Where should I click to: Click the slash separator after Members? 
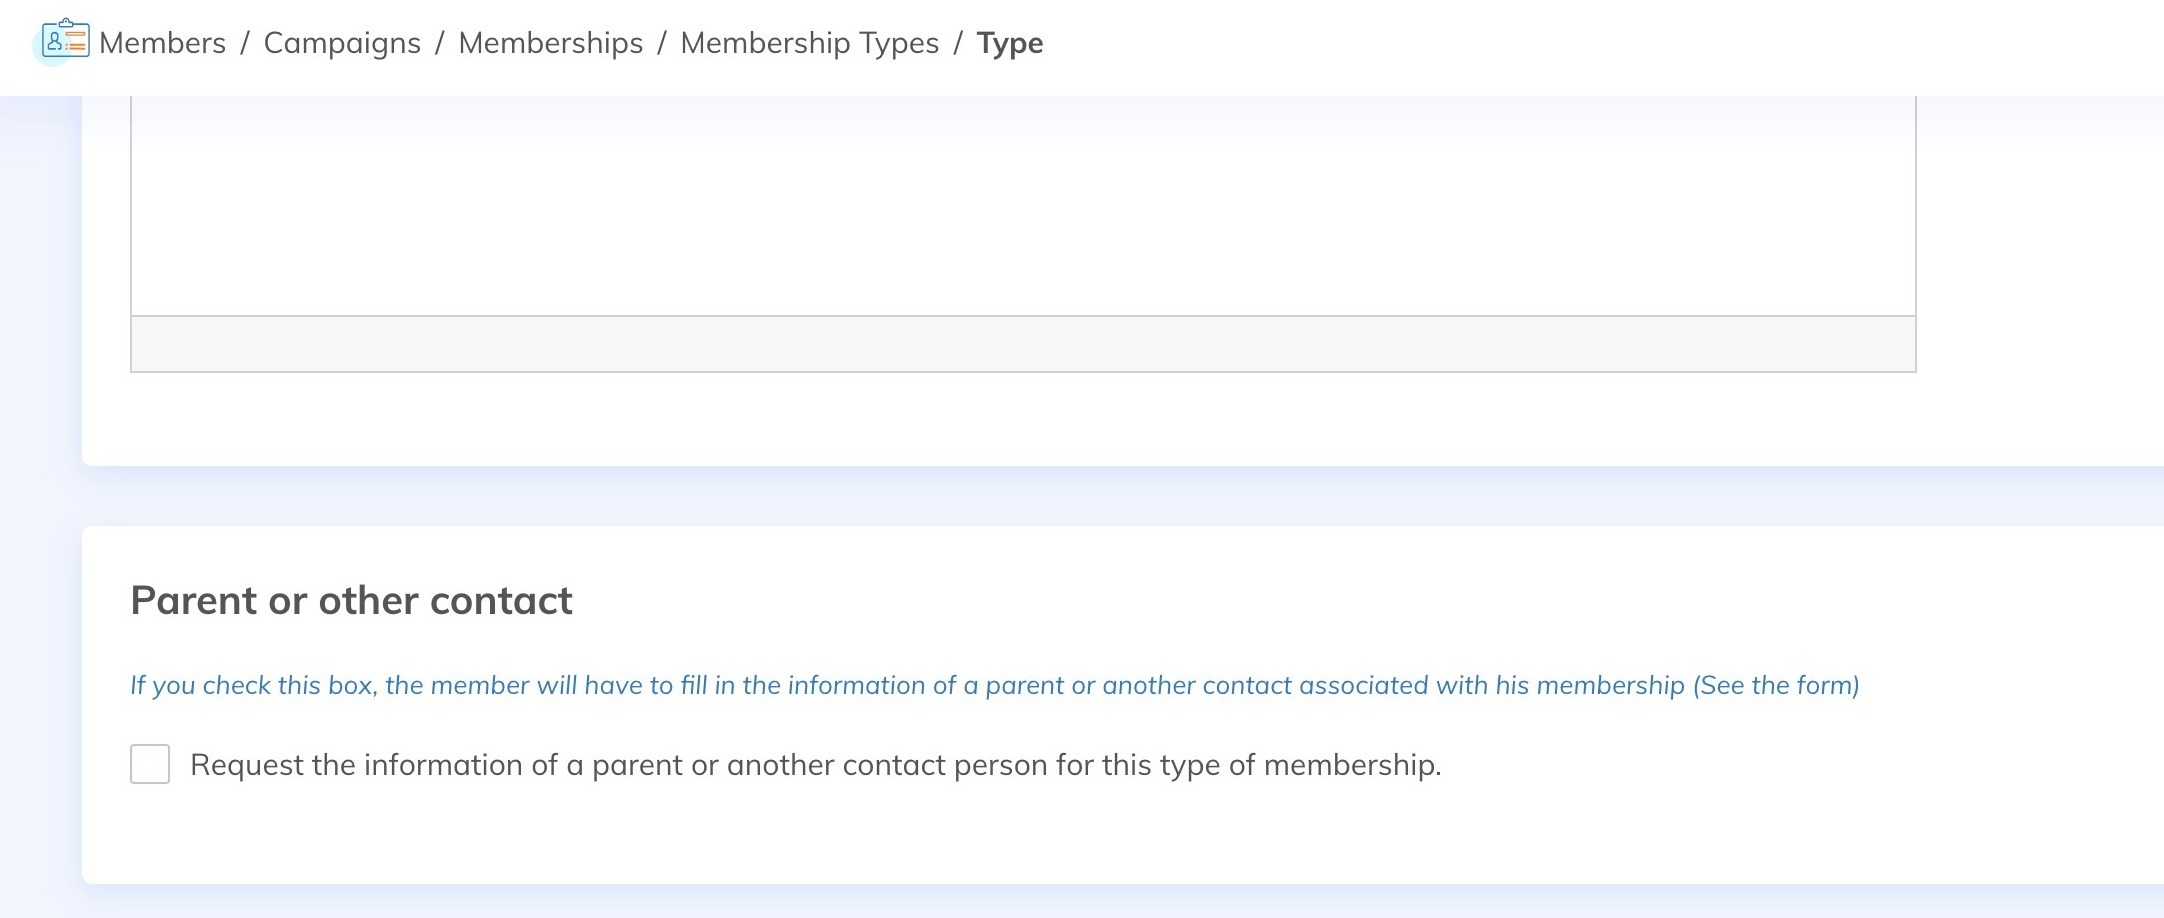tap(244, 43)
